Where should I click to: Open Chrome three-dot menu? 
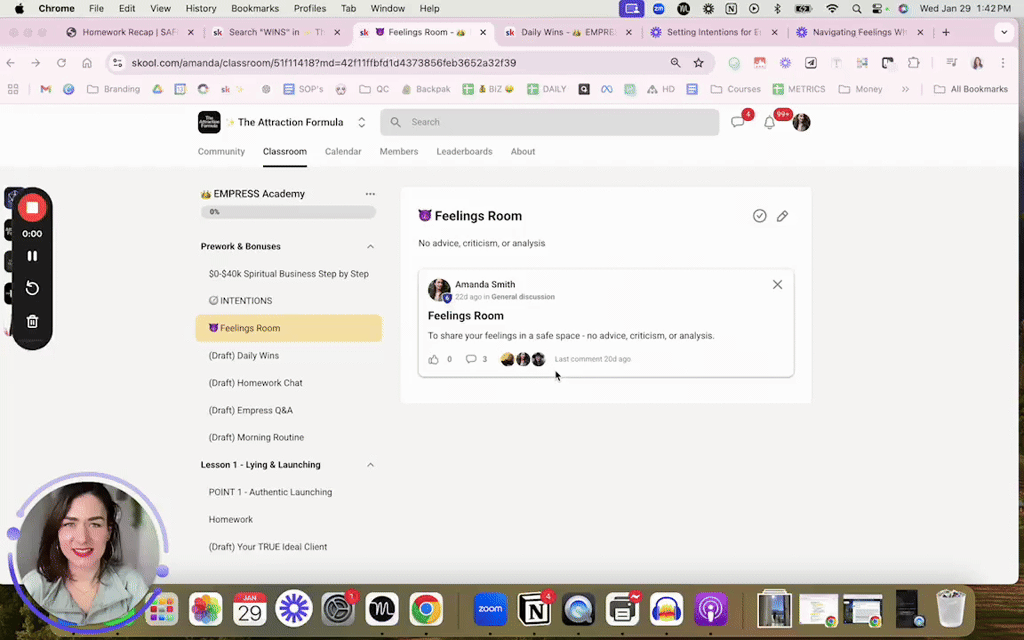click(x=1003, y=63)
